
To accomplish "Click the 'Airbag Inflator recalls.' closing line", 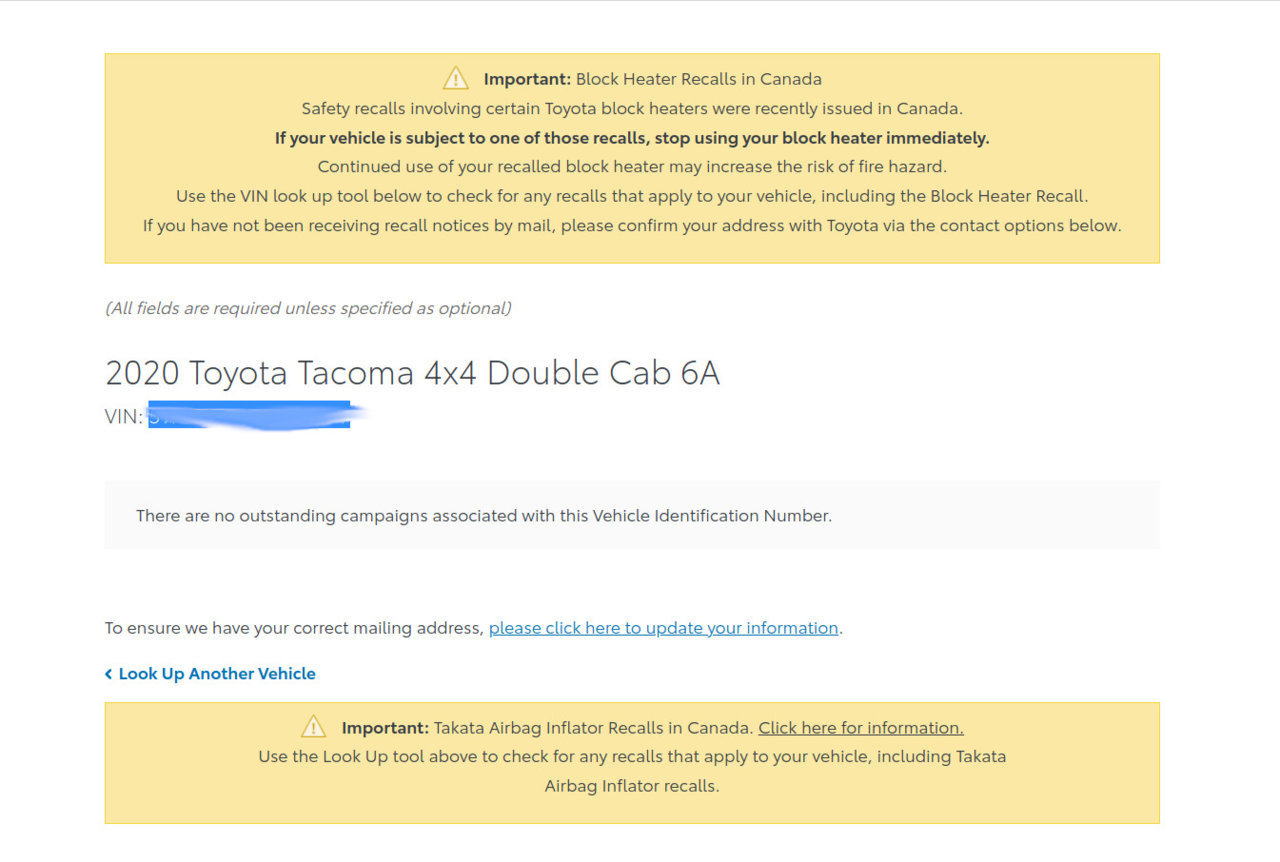I will [632, 786].
